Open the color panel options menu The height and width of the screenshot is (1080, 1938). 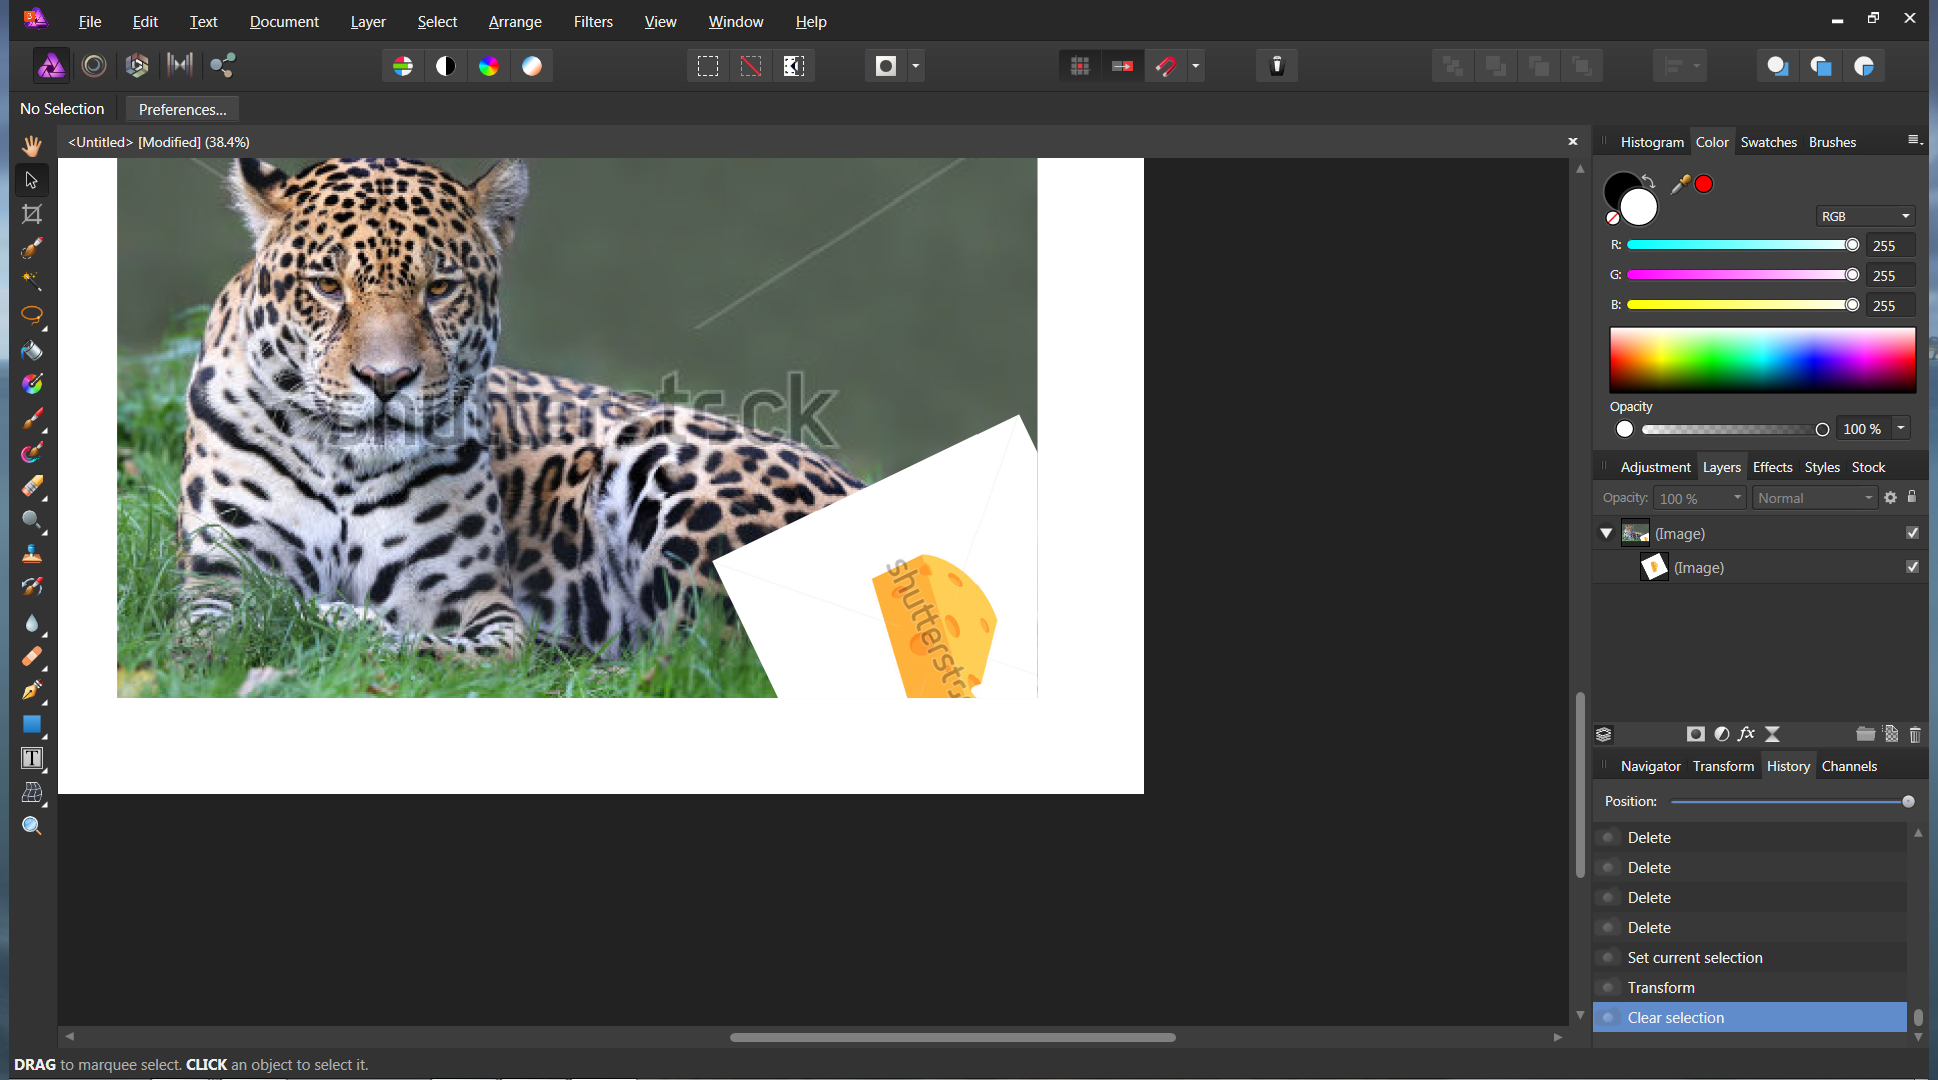[x=1915, y=141]
